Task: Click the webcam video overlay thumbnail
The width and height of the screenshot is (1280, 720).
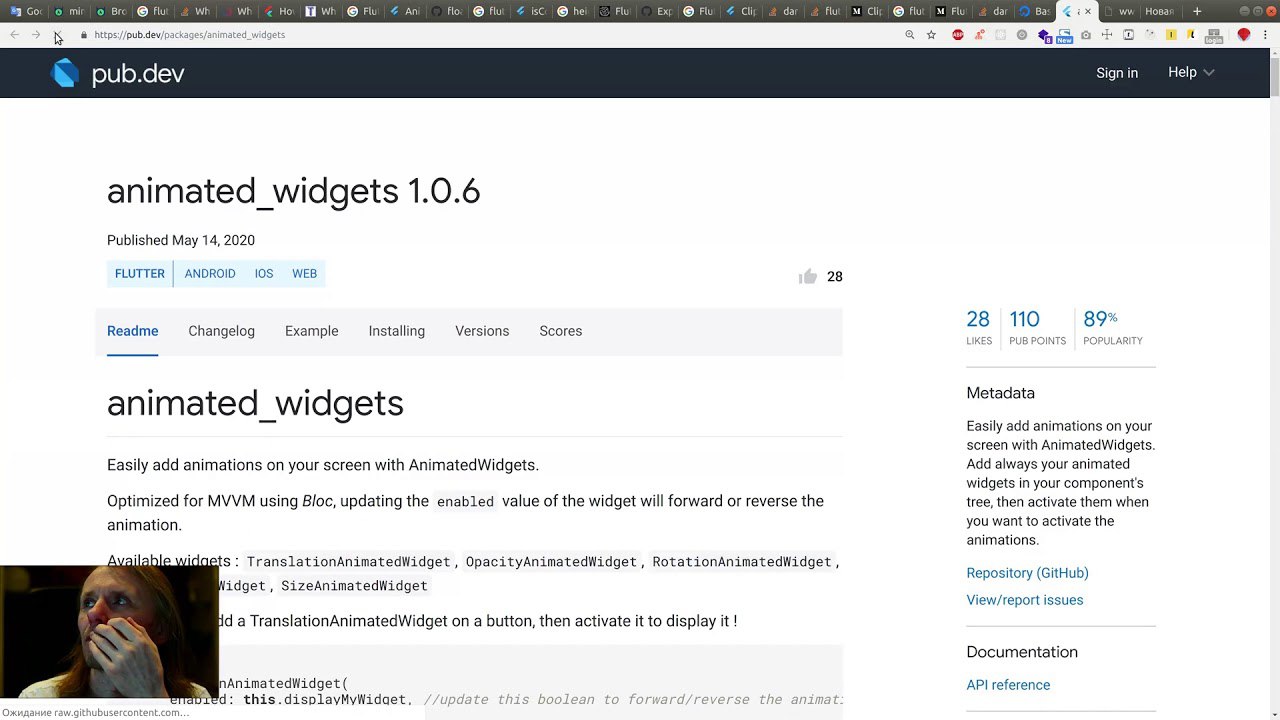Action: 109,632
